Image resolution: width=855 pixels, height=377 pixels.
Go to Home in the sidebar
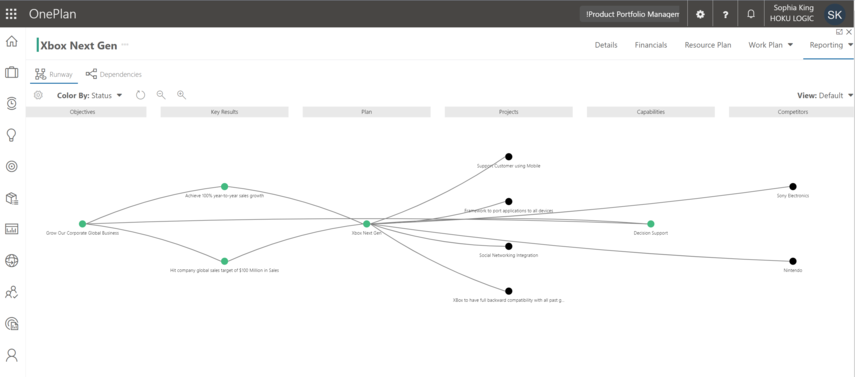(11, 41)
